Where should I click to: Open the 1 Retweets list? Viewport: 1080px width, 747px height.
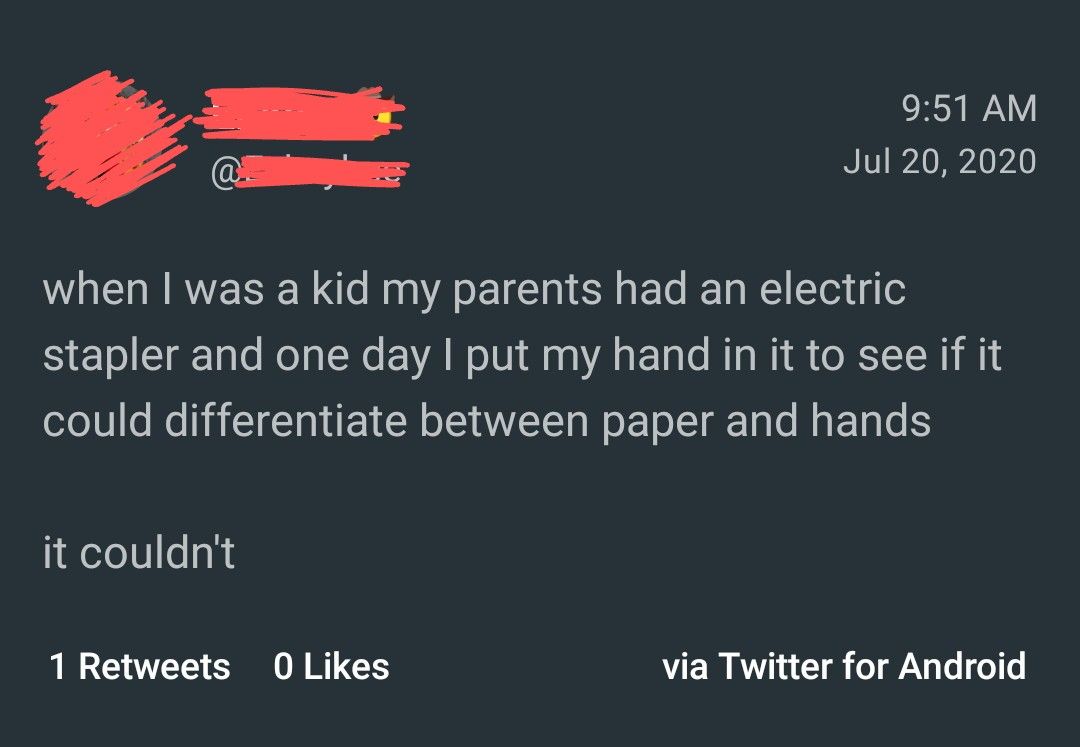pyautogui.click(x=140, y=666)
